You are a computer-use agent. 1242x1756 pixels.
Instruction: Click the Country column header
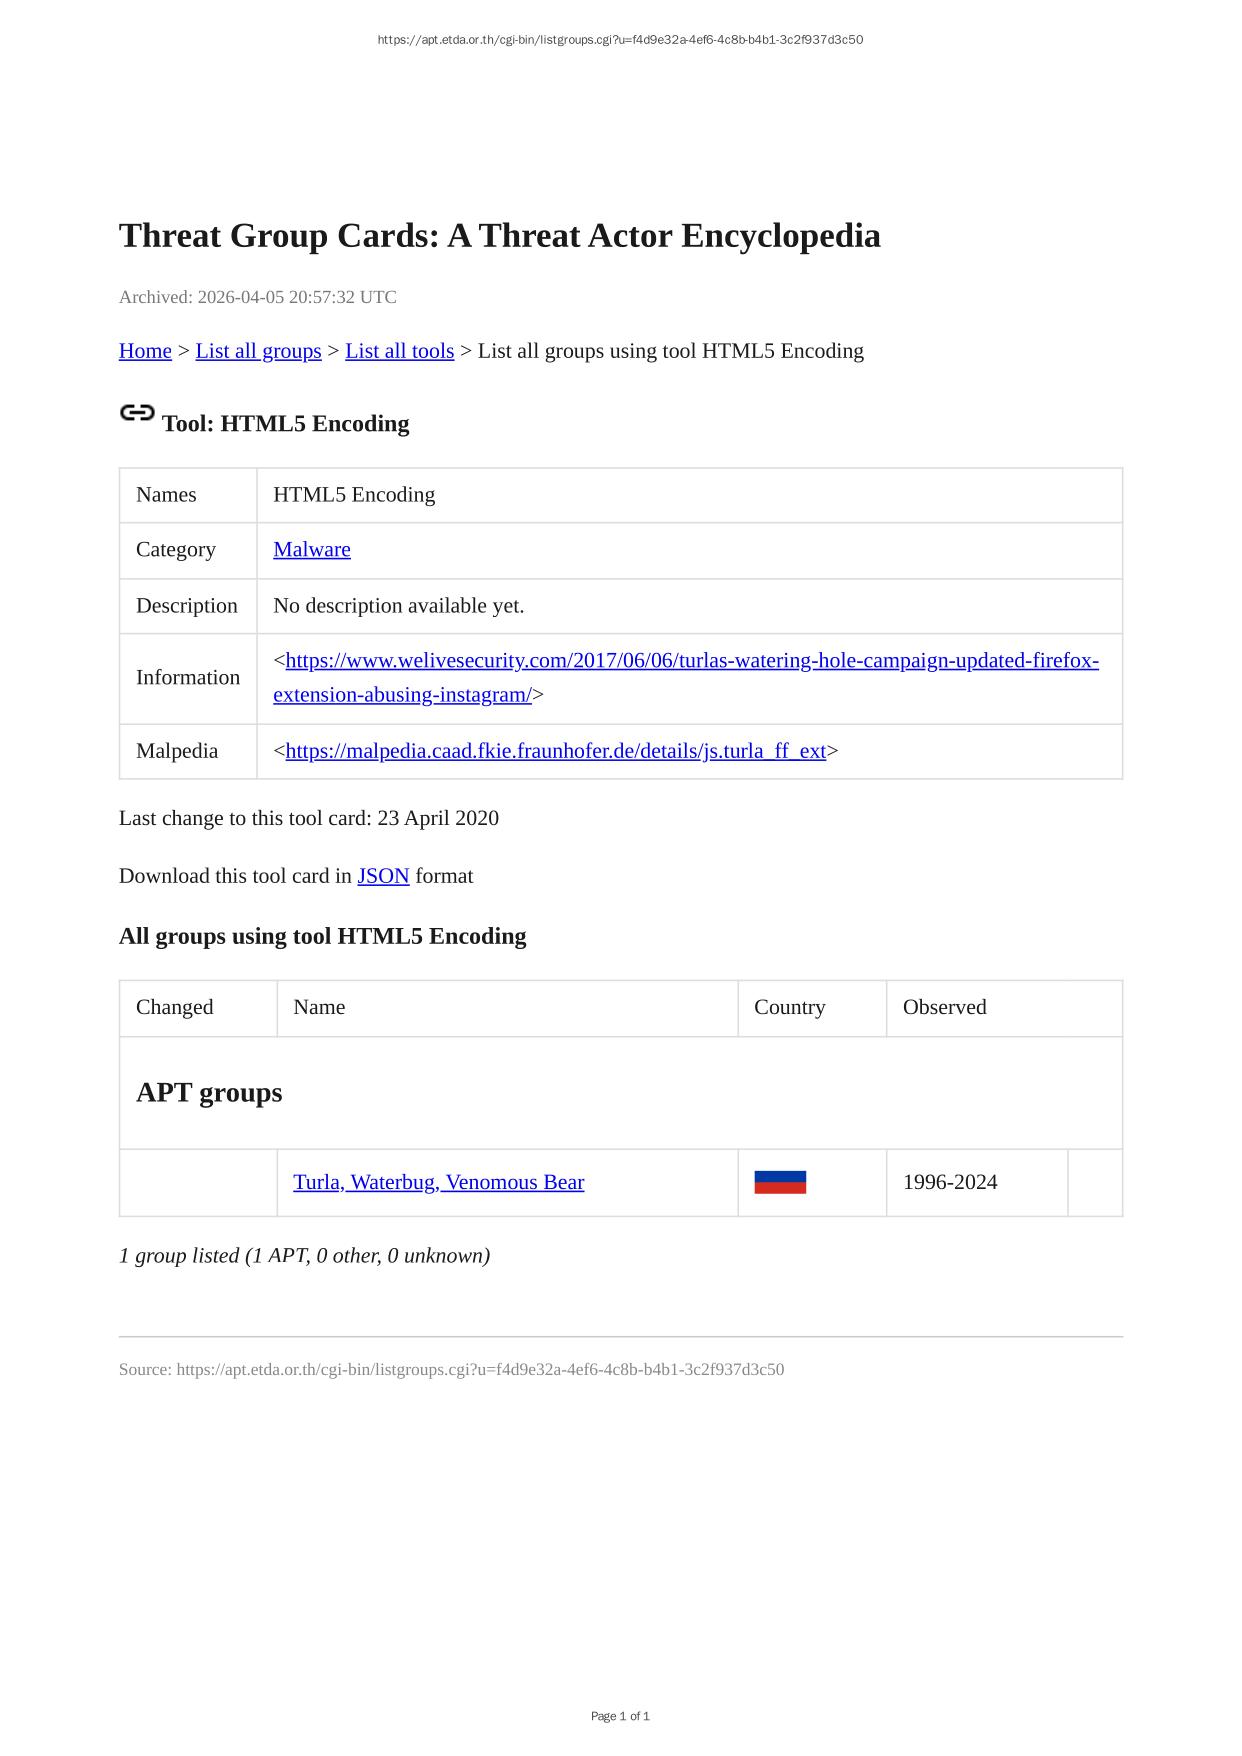790,1007
